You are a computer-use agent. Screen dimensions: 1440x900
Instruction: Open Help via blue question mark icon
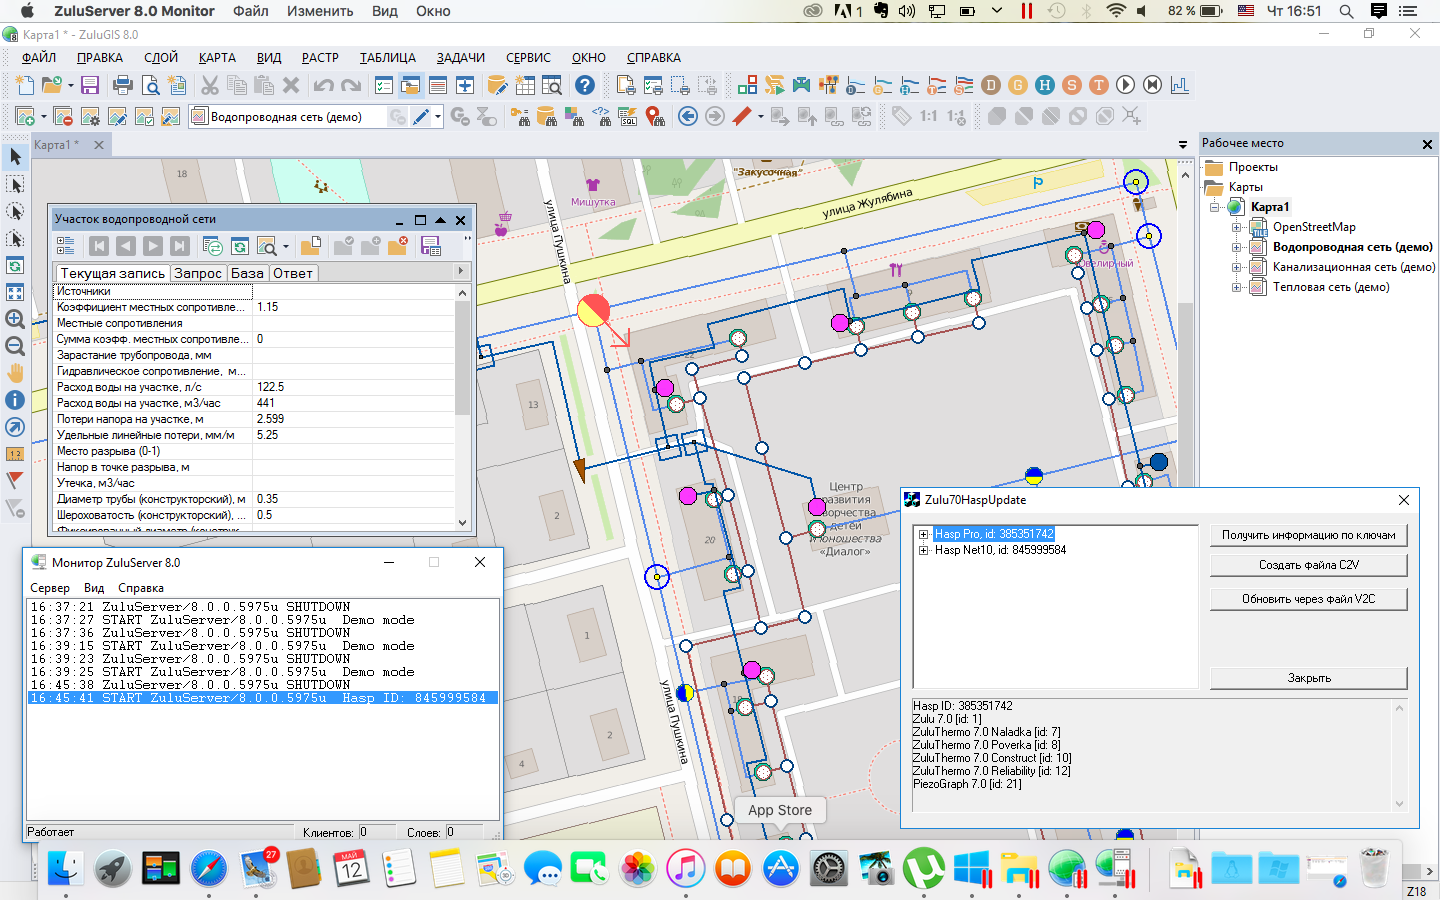click(x=585, y=85)
